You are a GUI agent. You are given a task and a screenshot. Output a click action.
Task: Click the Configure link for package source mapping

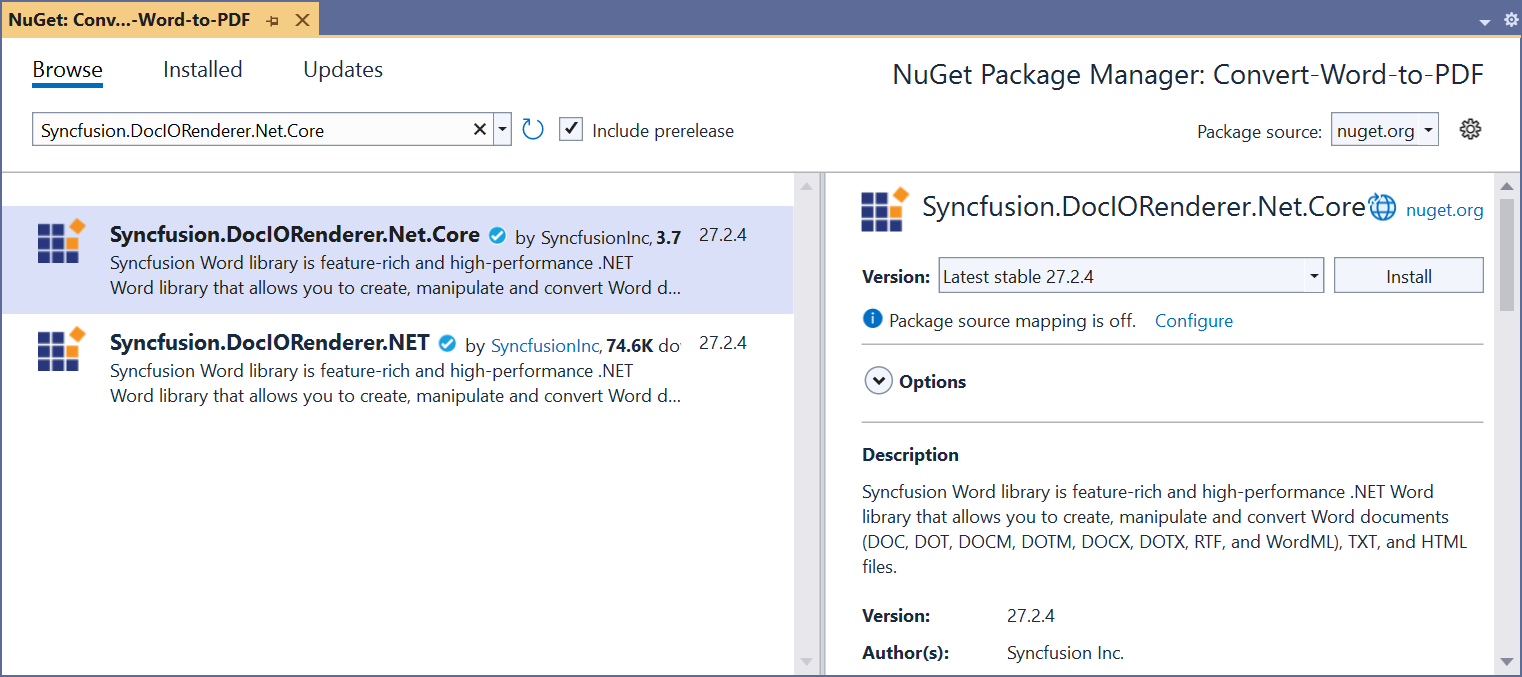point(1193,320)
